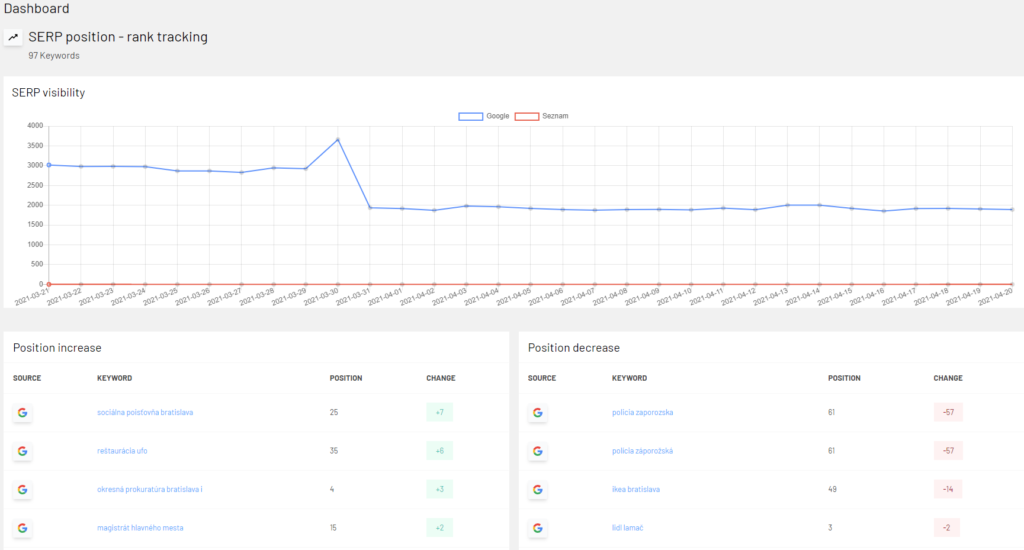Screen dimensions: 1024x550
Task: Click the Position decrease panel title
Action: [573, 348]
